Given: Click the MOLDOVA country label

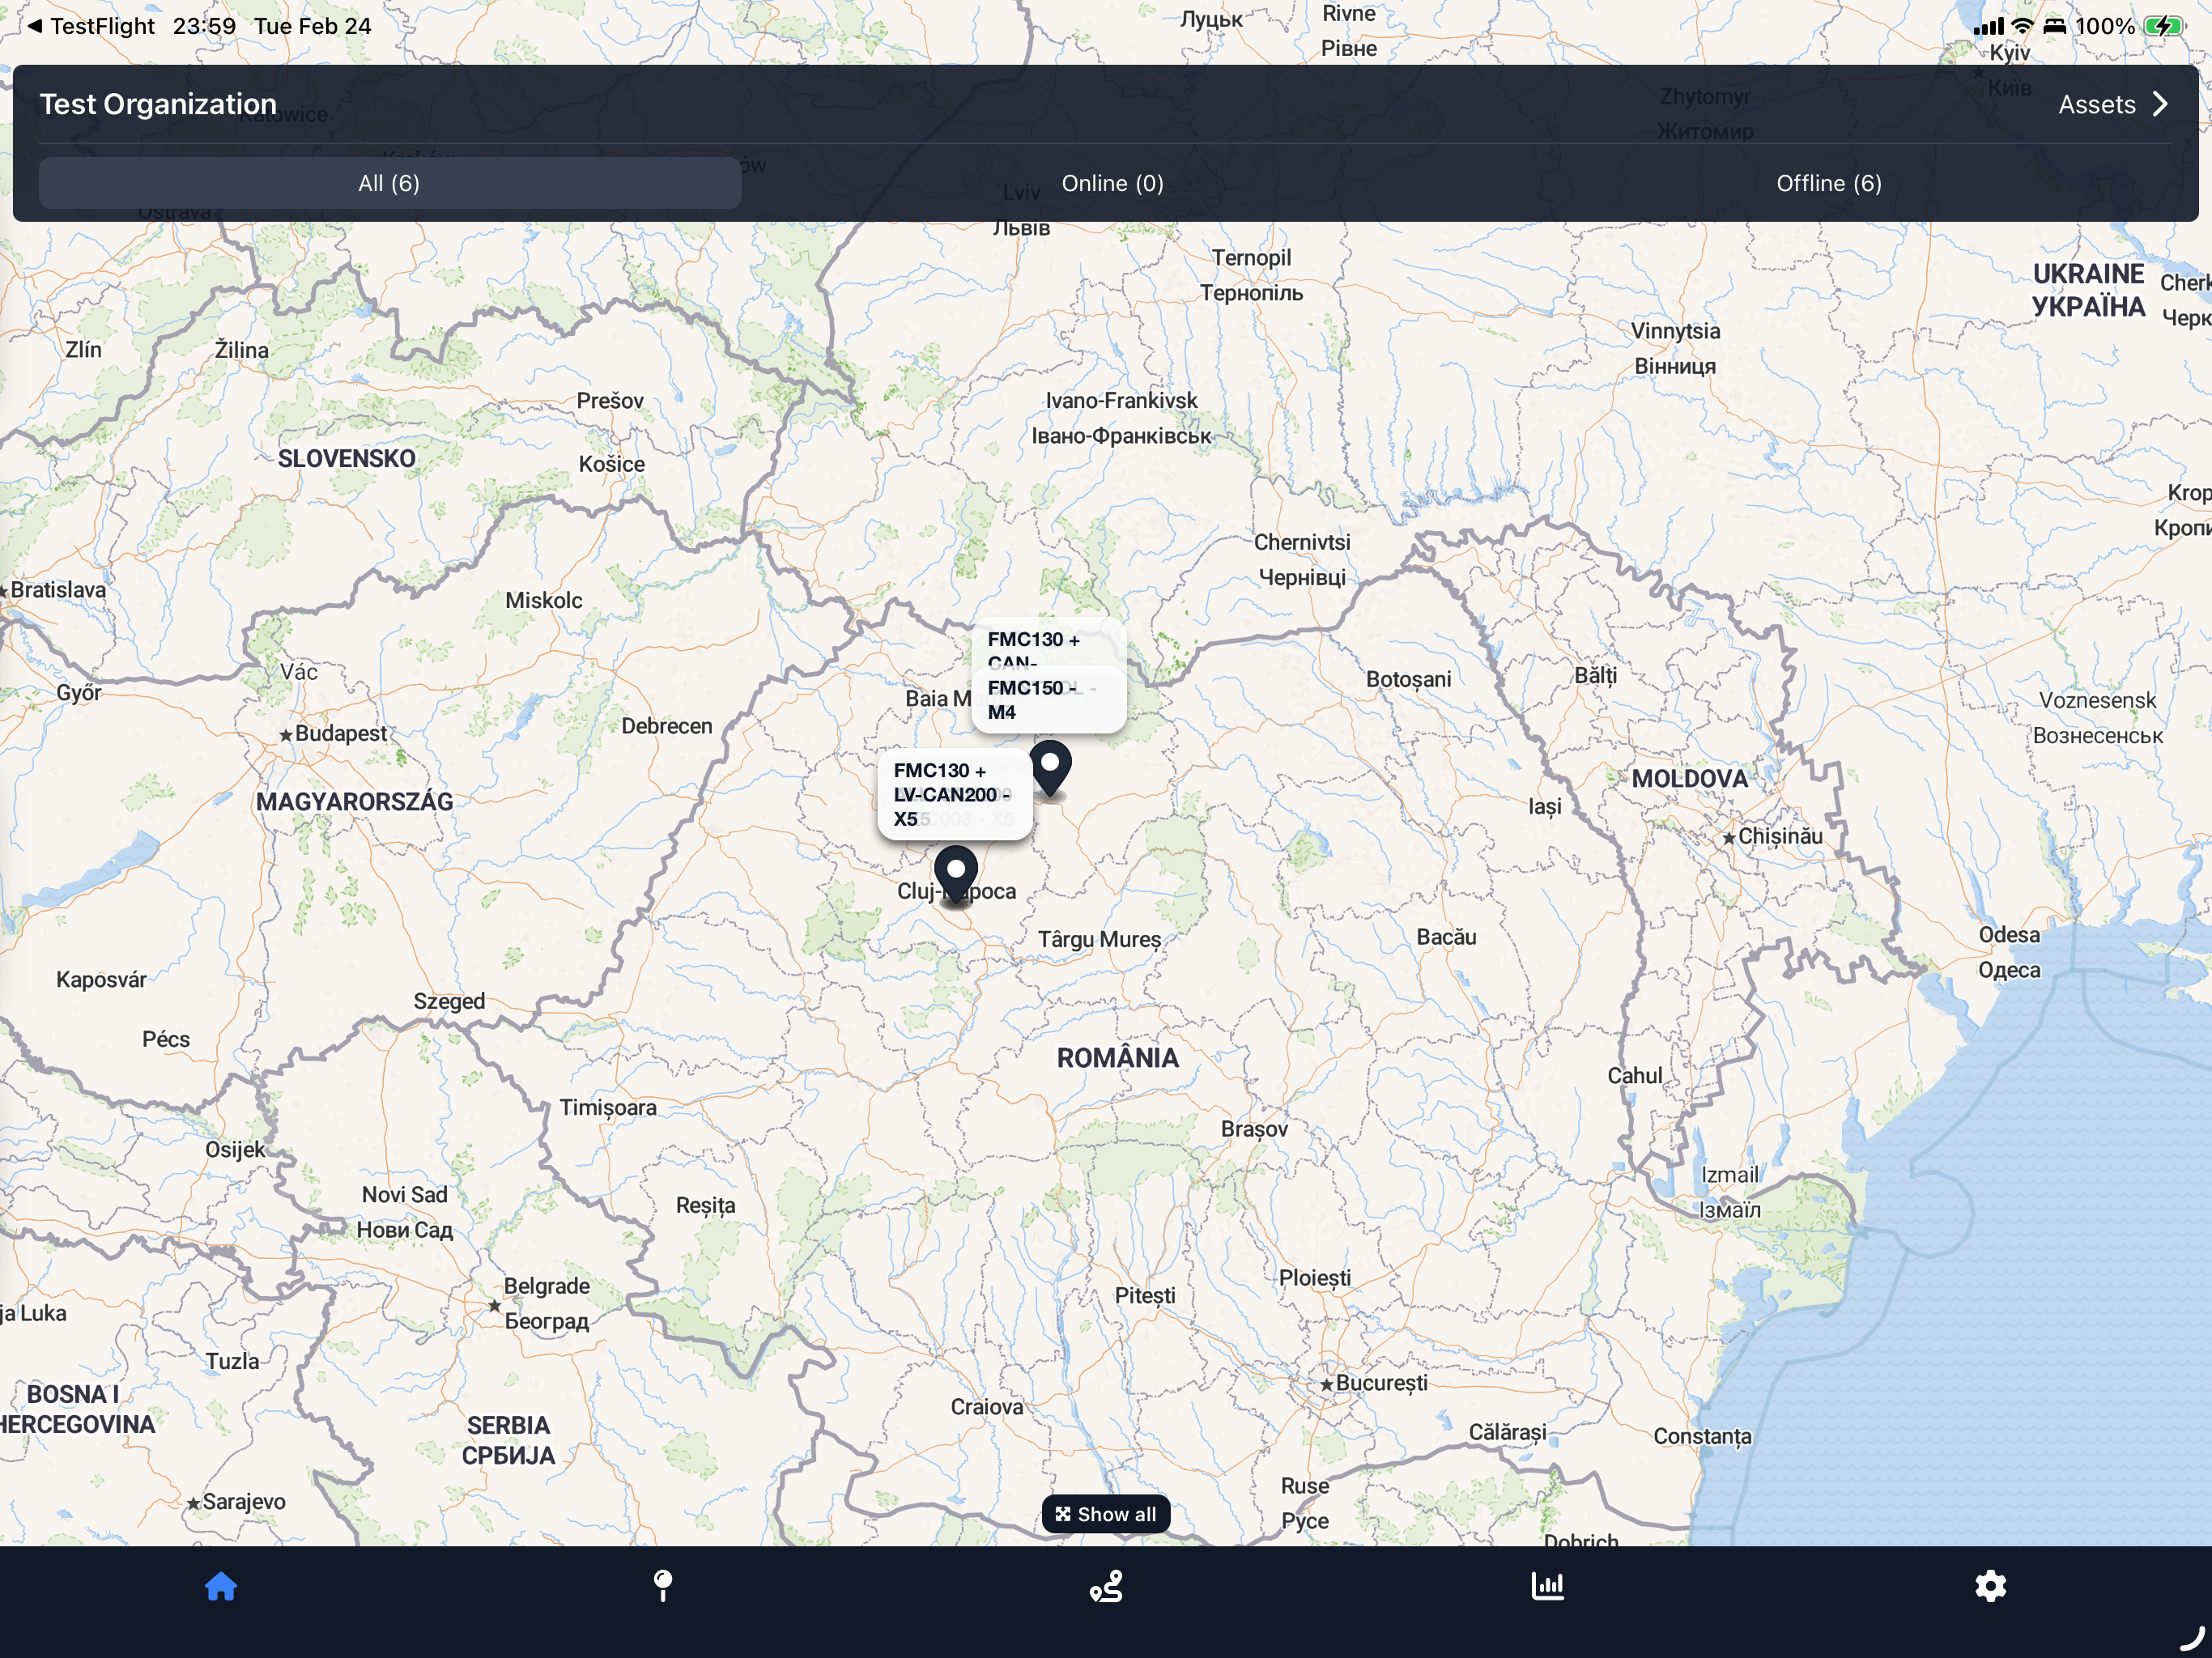Looking at the screenshot, I should point(1690,779).
